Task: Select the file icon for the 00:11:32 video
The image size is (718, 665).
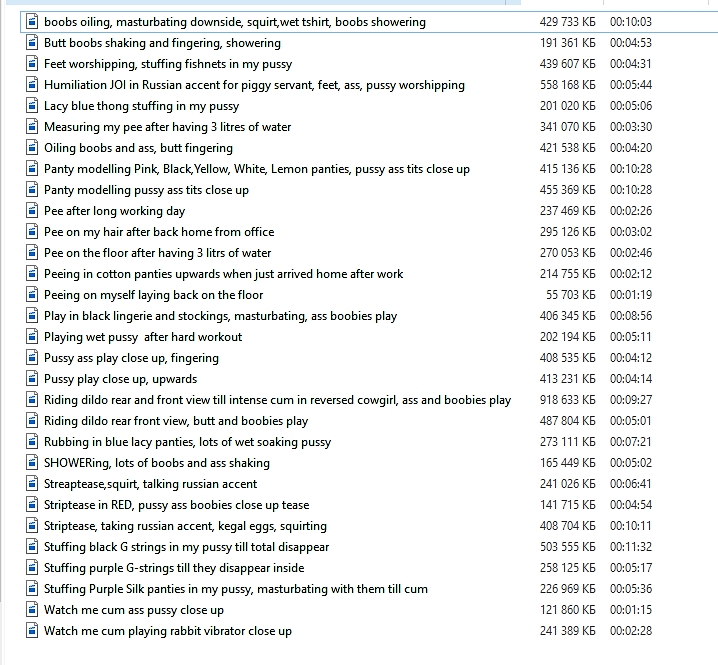Action: pyautogui.click(x=31, y=547)
